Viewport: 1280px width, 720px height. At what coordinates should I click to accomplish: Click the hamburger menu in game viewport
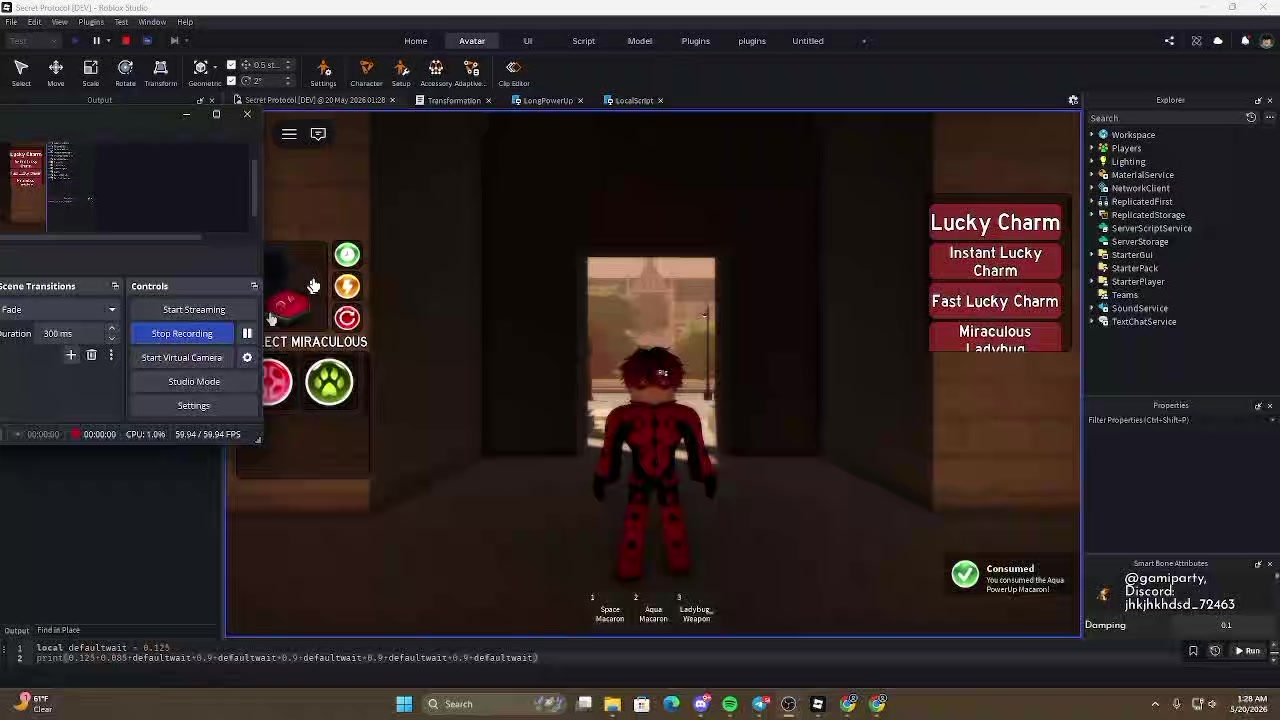click(x=289, y=134)
